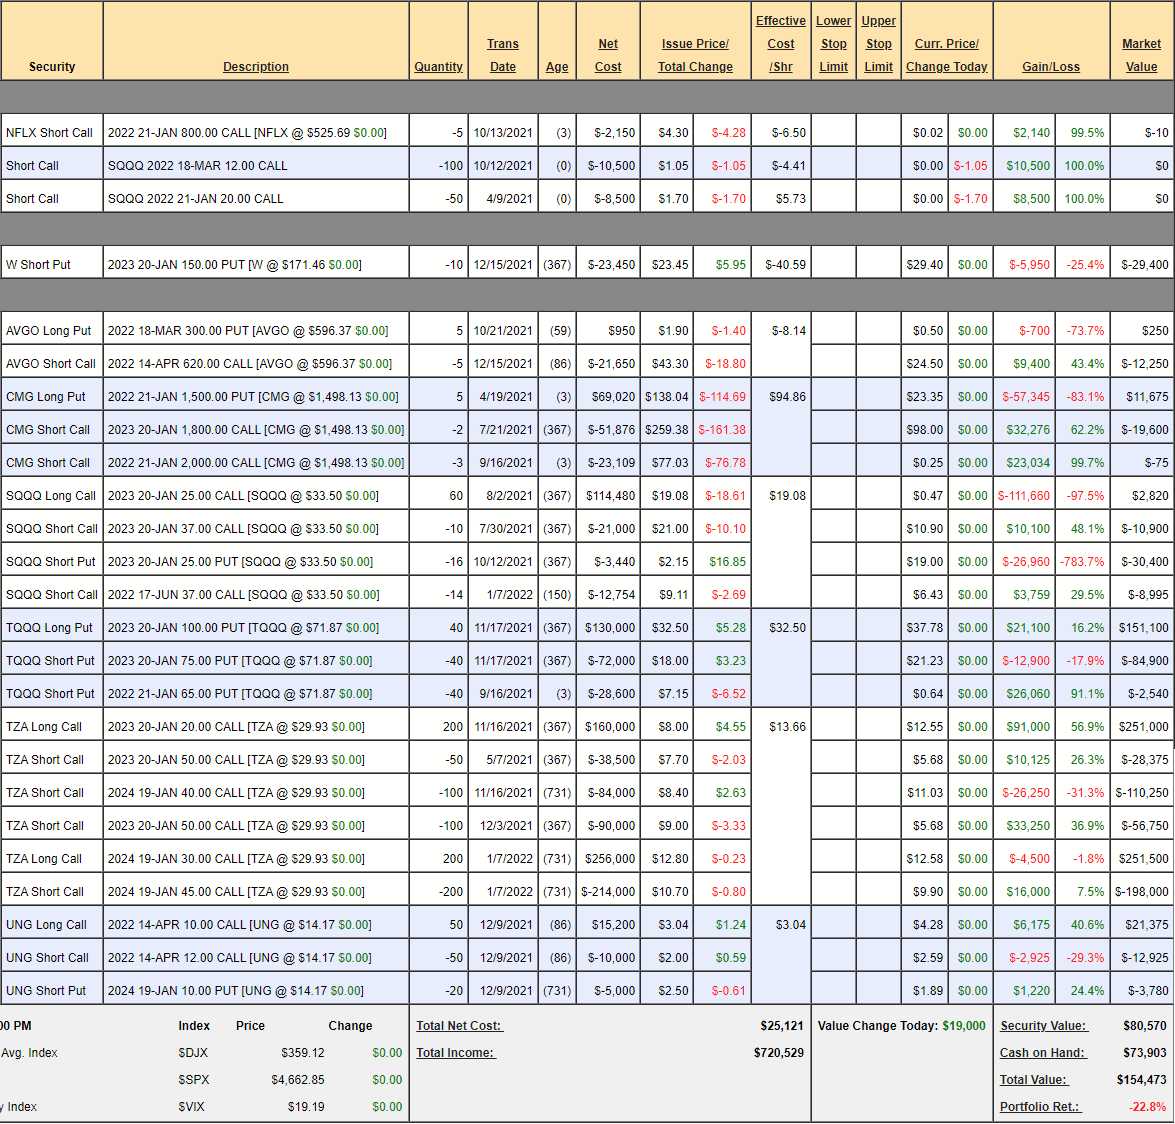Click the Total Income label
The height and width of the screenshot is (1124, 1175).
455,1053
